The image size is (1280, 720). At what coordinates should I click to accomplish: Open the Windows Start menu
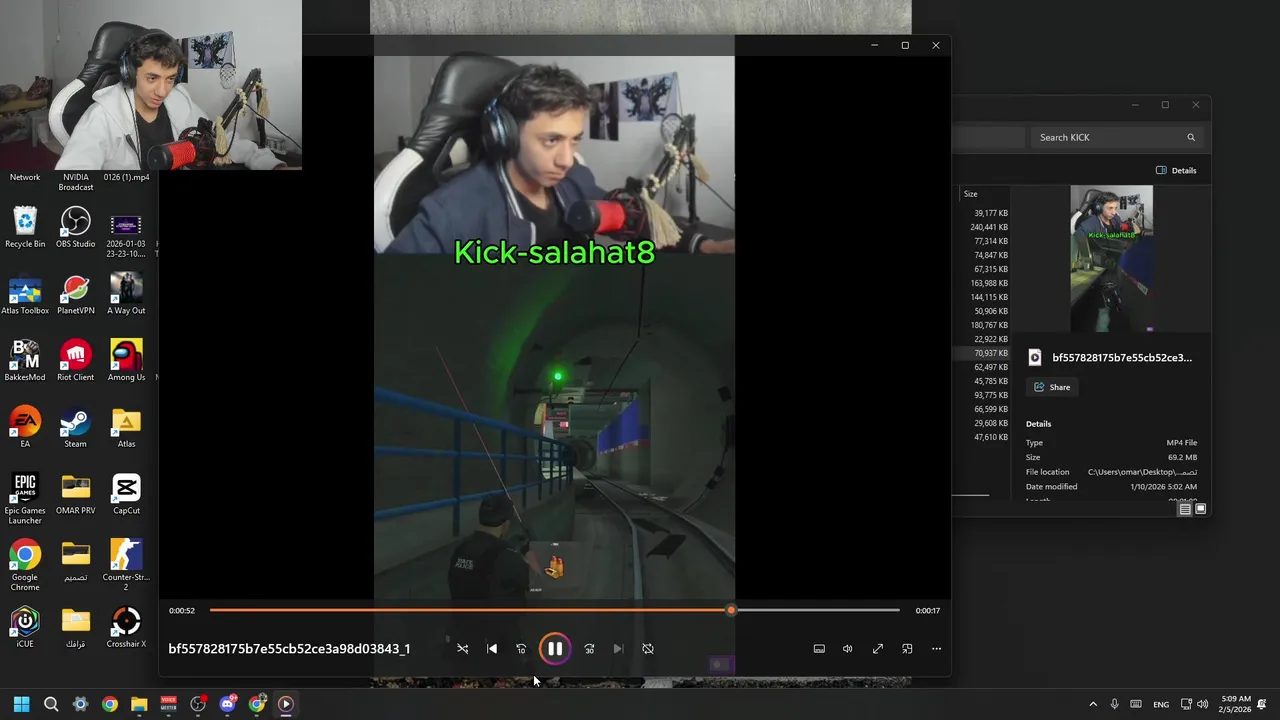pos(21,704)
